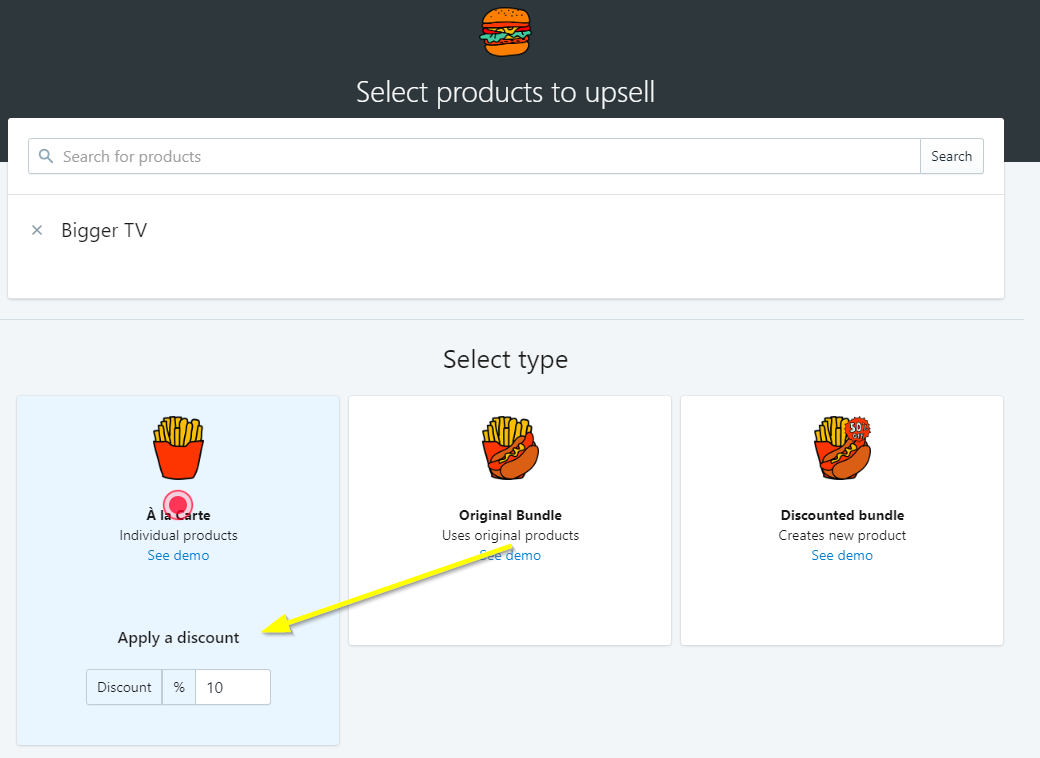This screenshot has height=758, width=1040.
Task: Toggle the % discount unit button
Action: point(179,687)
